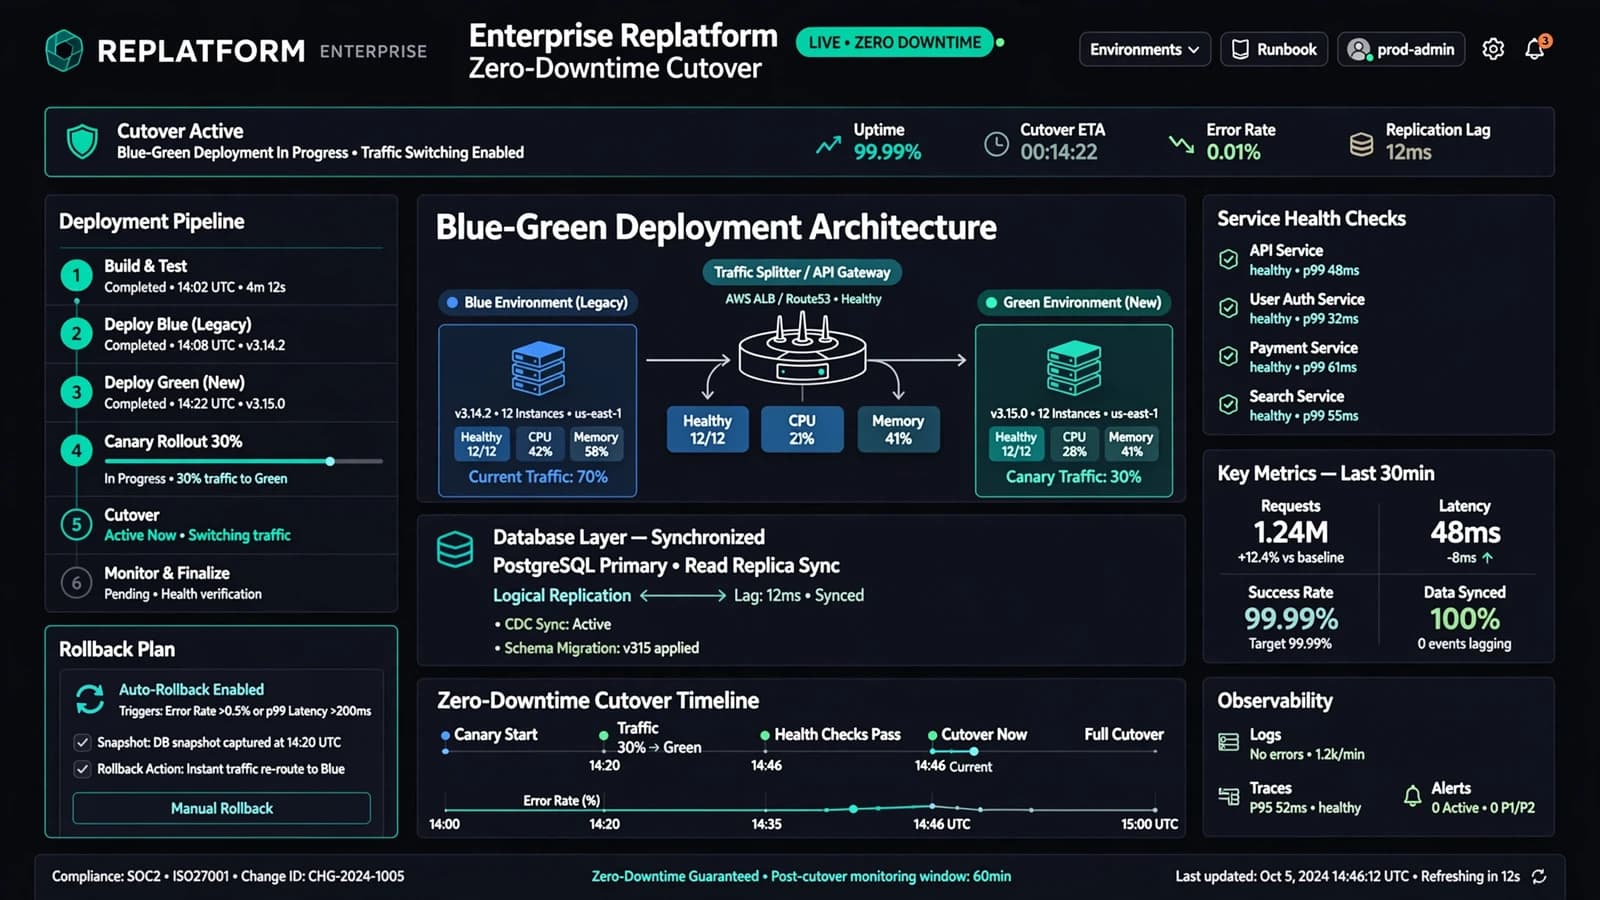Click the Cutover Now timeline marker

(x=932, y=735)
